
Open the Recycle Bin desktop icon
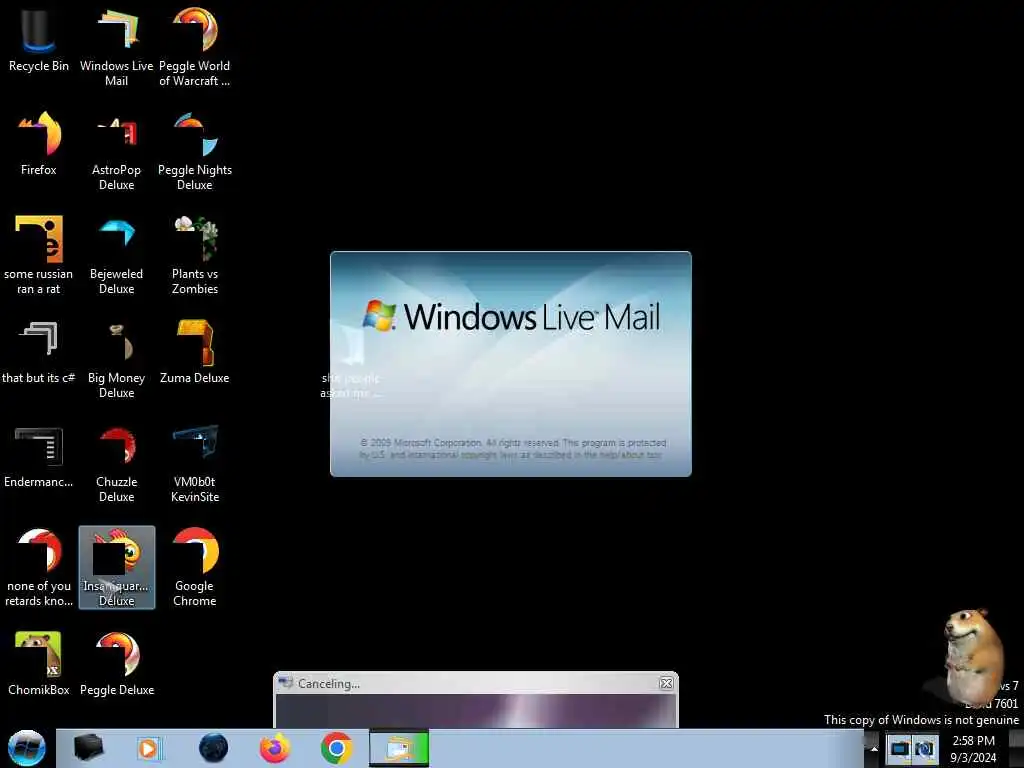pyautogui.click(x=39, y=39)
